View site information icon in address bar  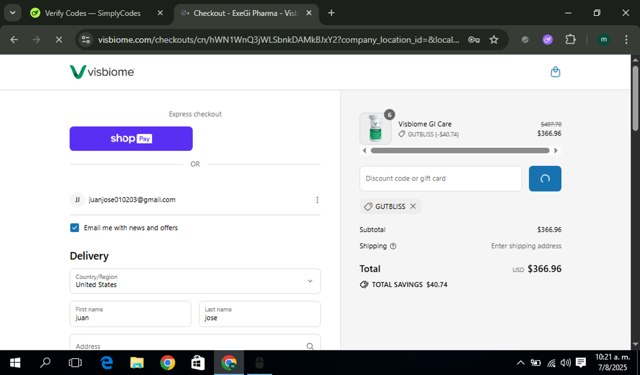click(86, 40)
